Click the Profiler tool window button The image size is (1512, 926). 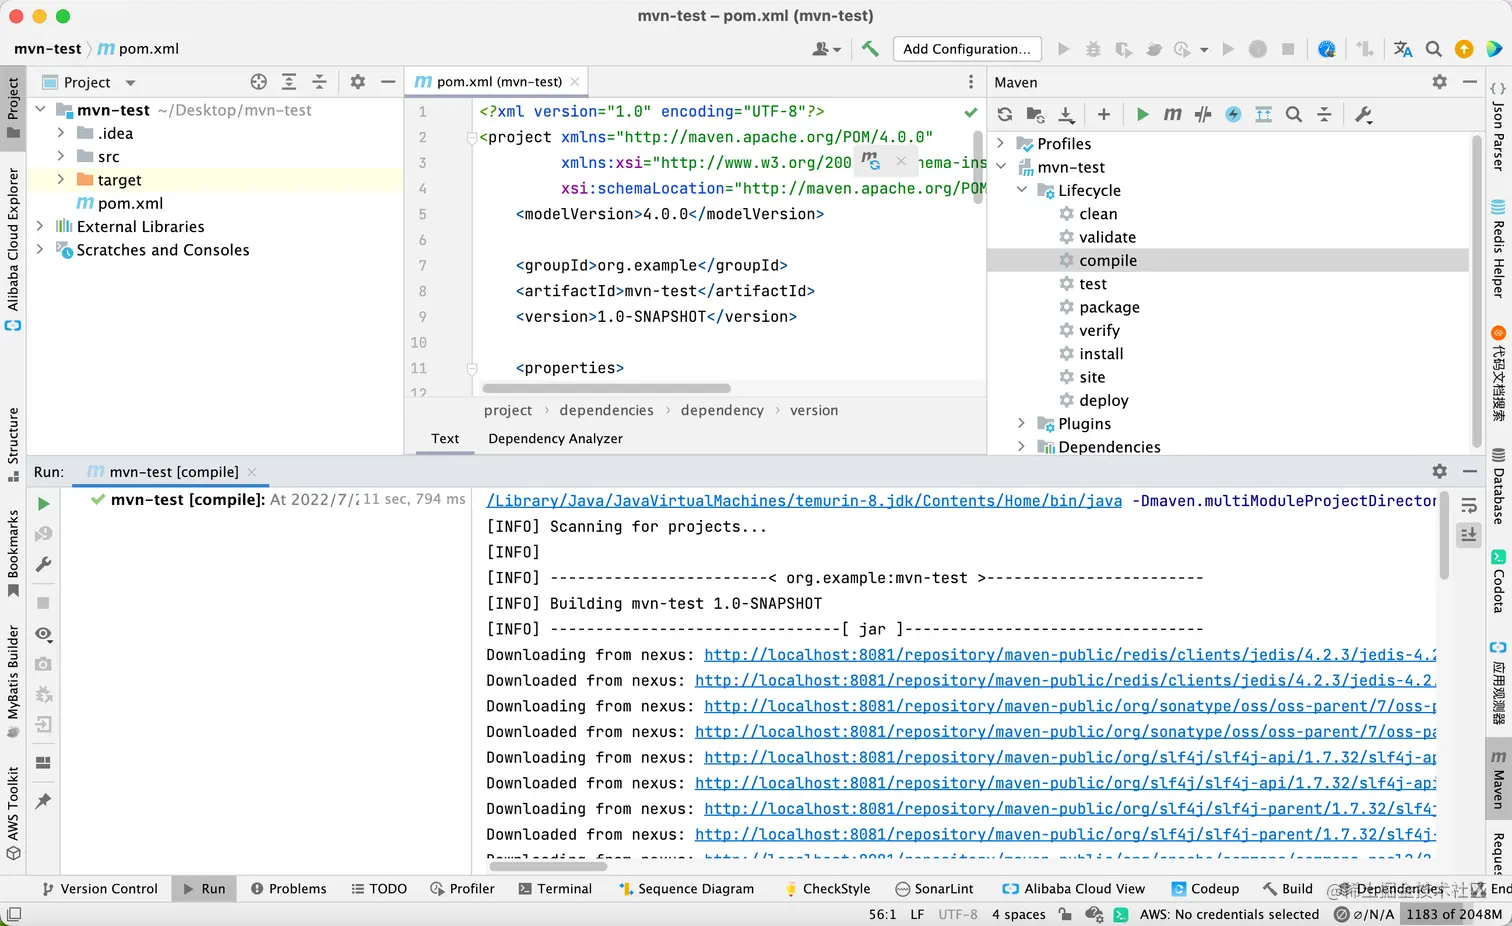click(x=462, y=889)
